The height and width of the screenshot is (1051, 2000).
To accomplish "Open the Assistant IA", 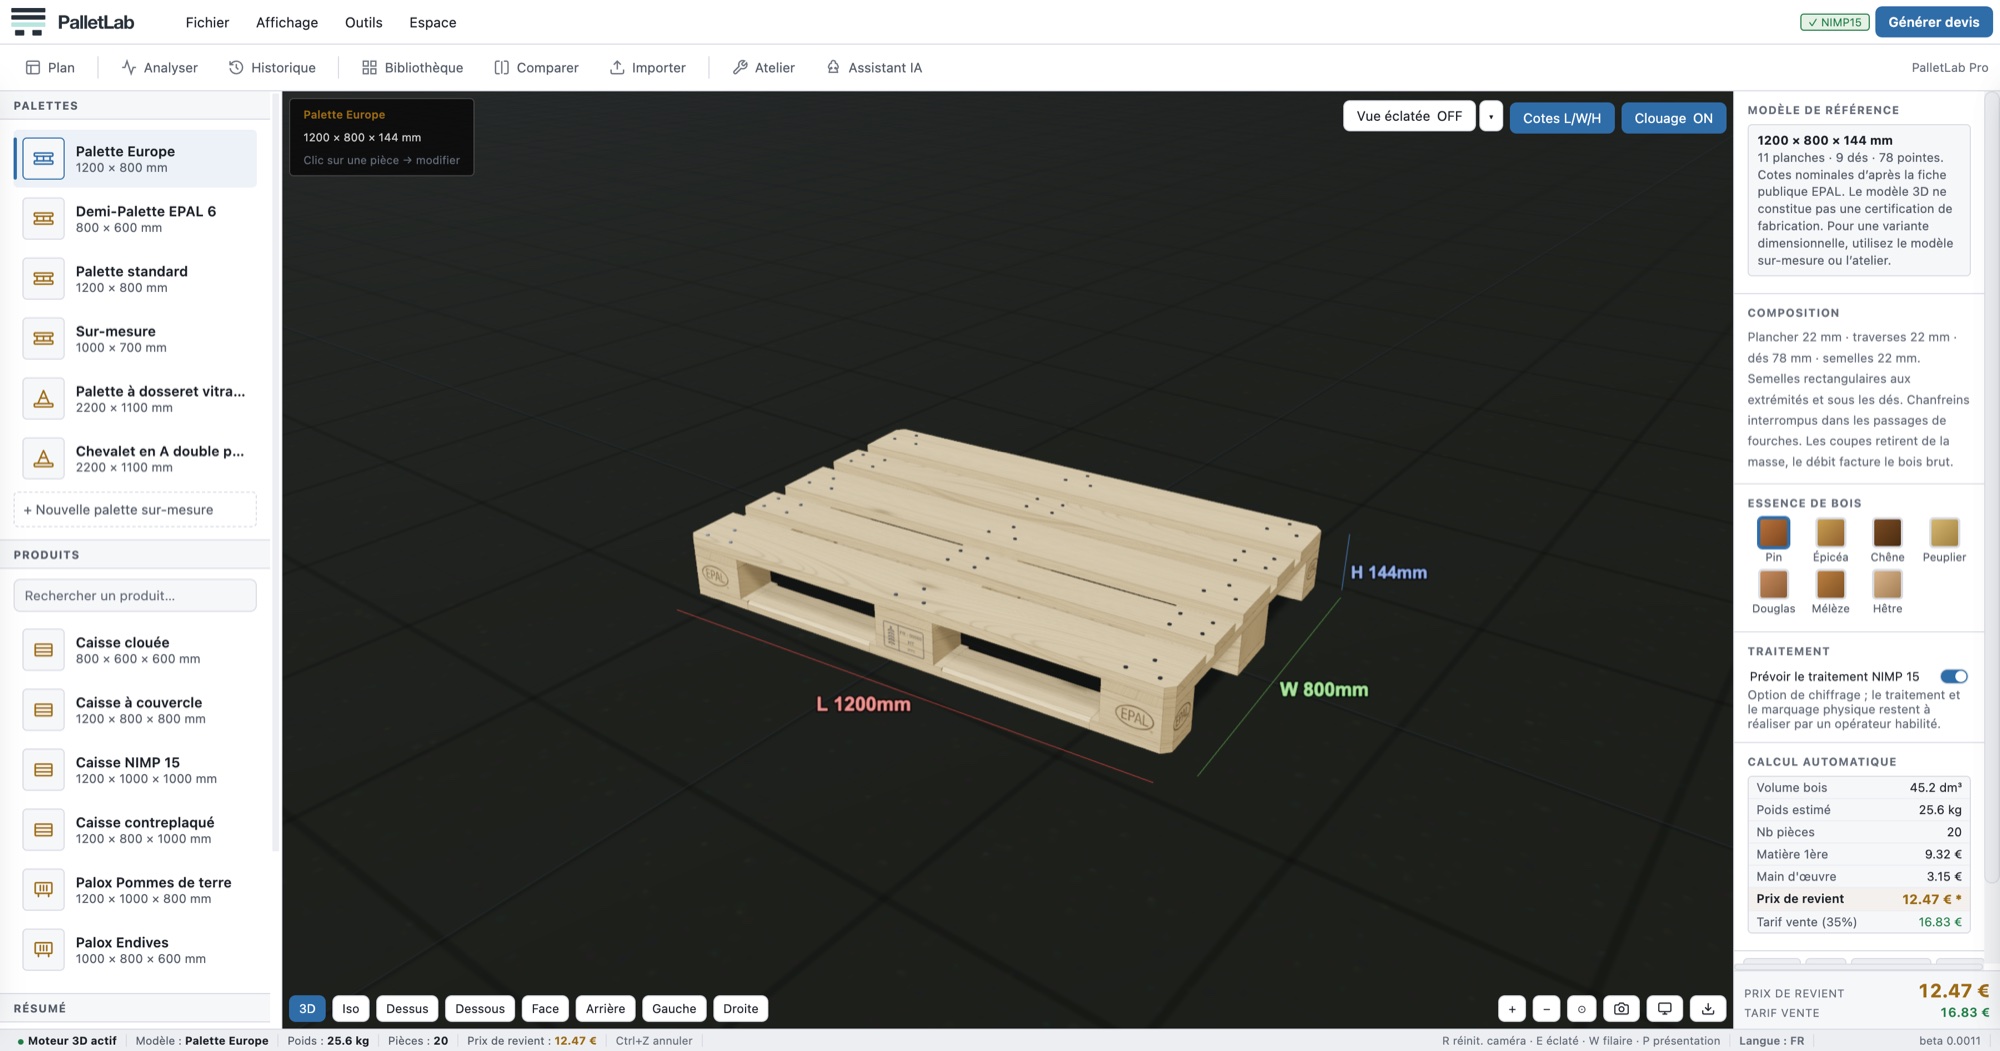I will point(875,67).
